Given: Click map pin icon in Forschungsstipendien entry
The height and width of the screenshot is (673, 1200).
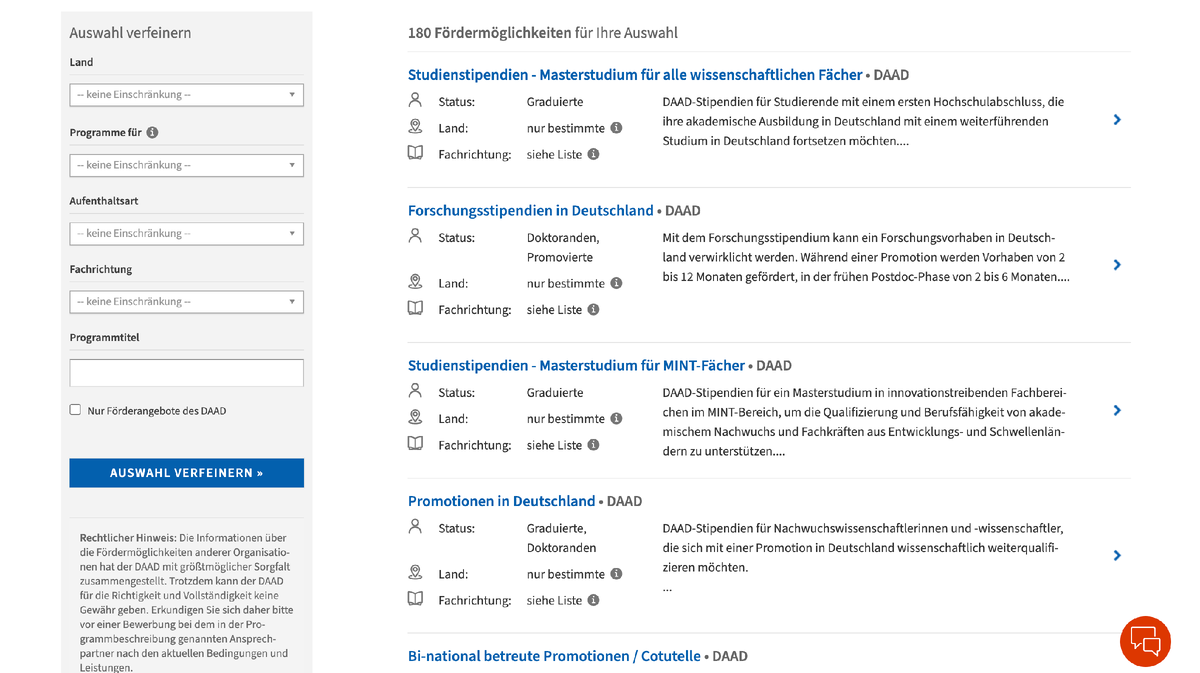Looking at the screenshot, I should click(415, 281).
